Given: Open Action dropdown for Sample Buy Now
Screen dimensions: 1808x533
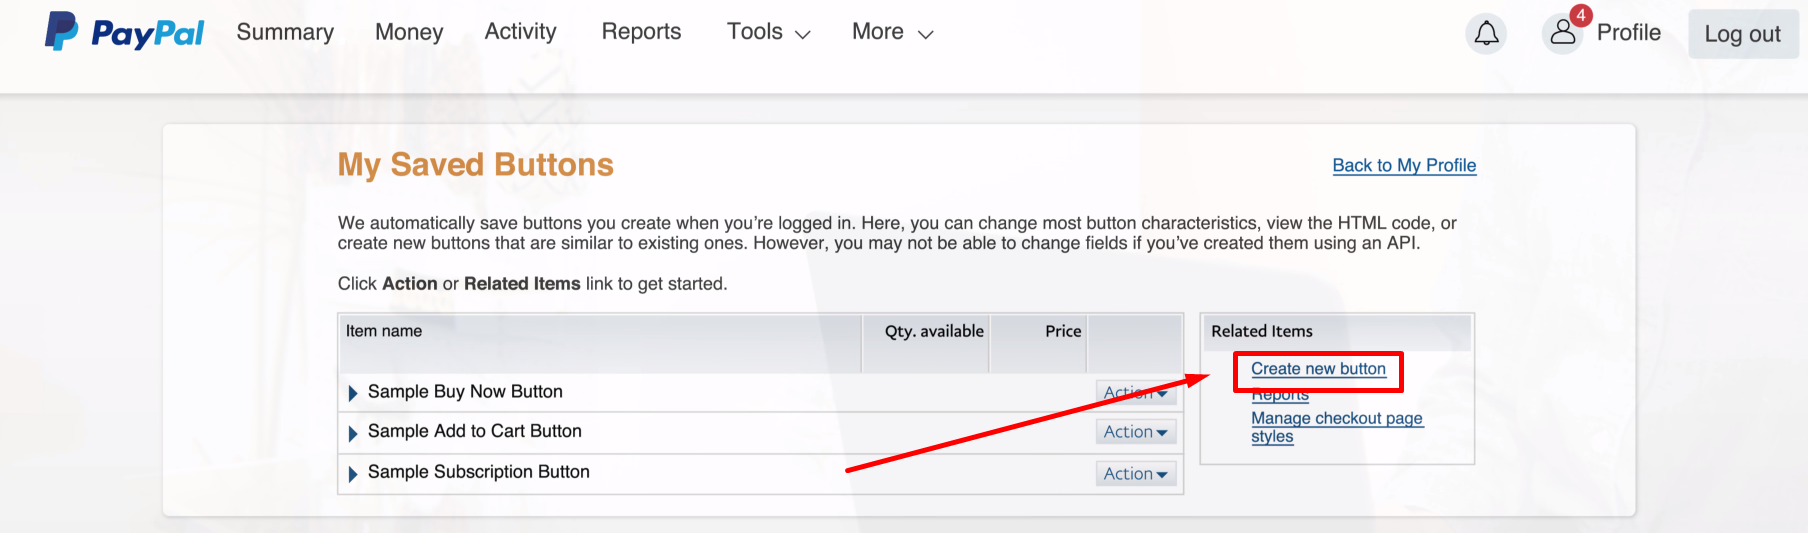Looking at the screenshot, I should pyautogui.click(x=1135, y=393).
